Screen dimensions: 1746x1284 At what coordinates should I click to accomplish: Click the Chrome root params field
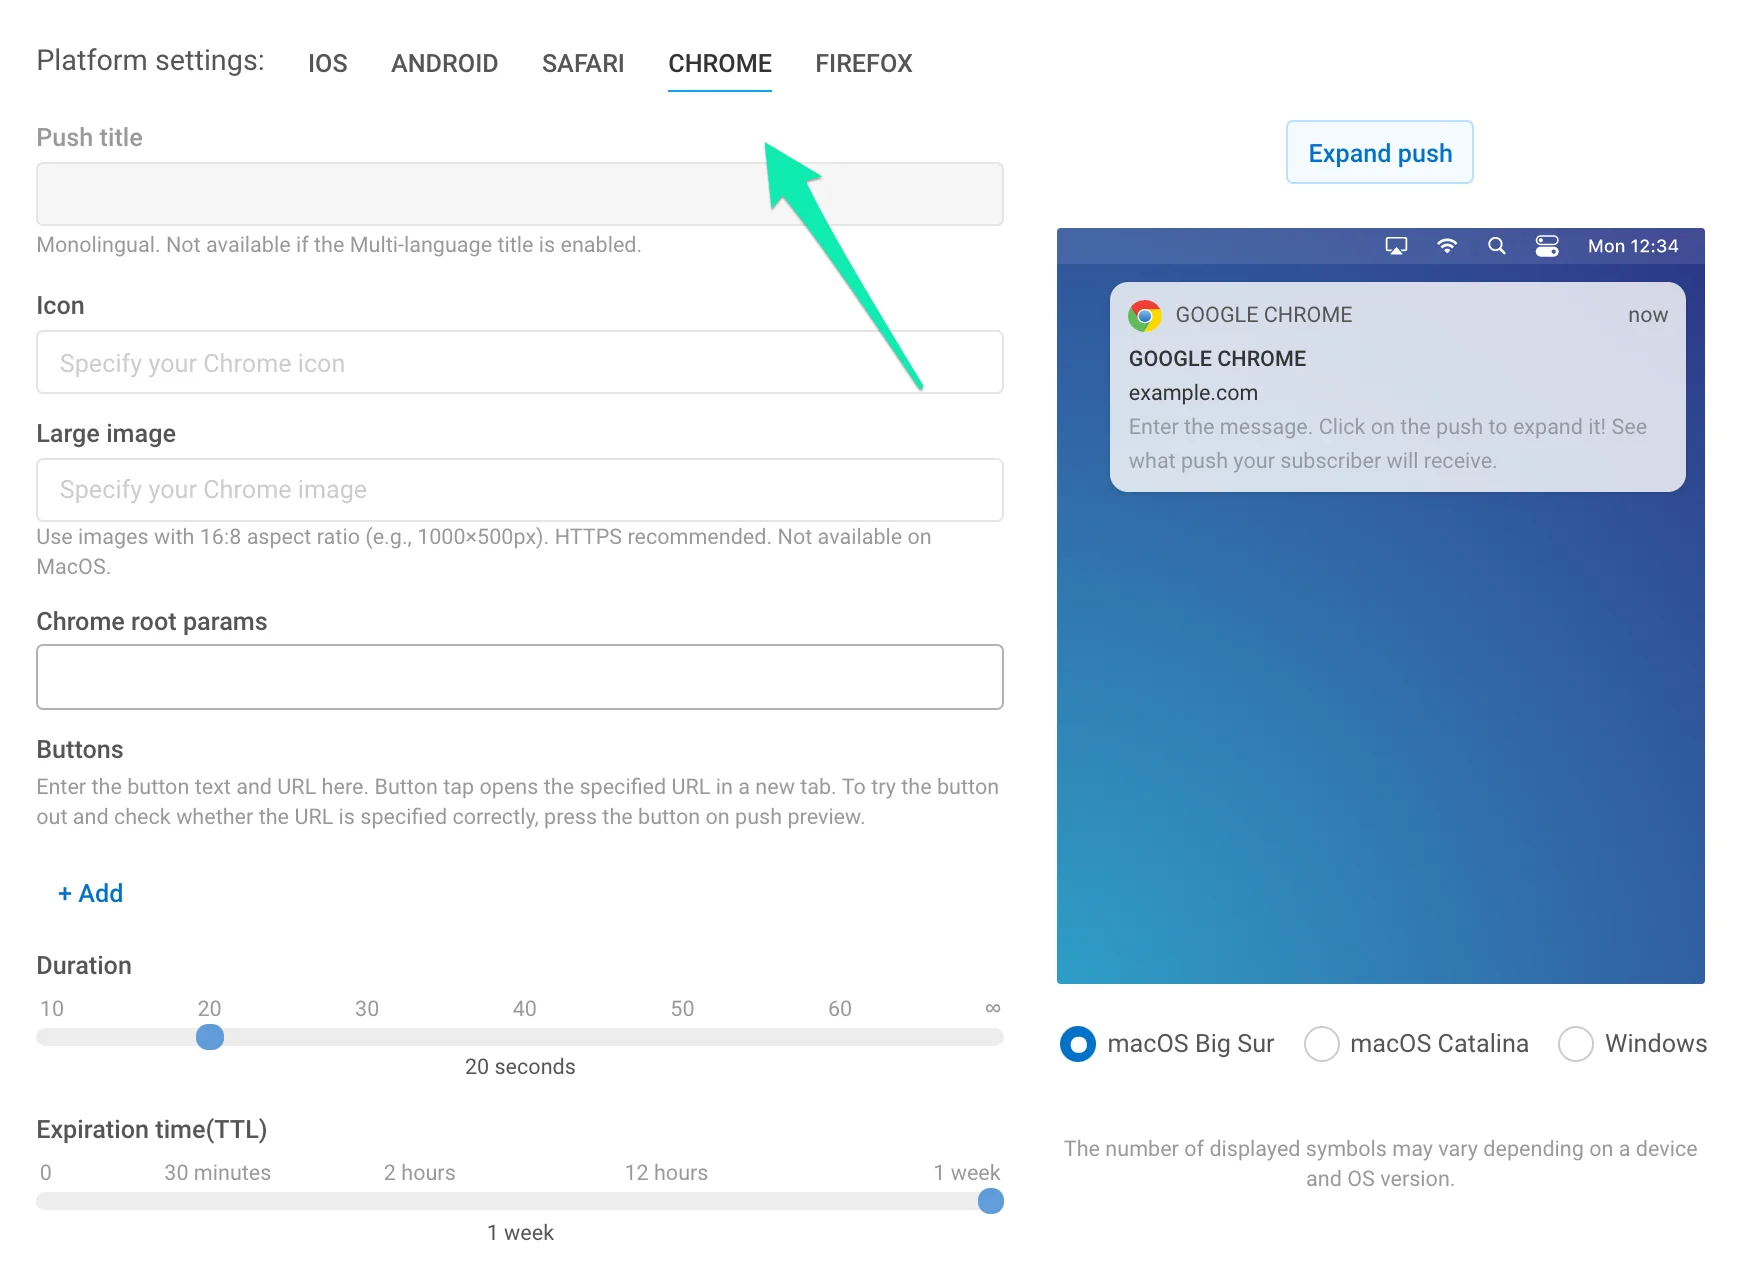(519, 677)
